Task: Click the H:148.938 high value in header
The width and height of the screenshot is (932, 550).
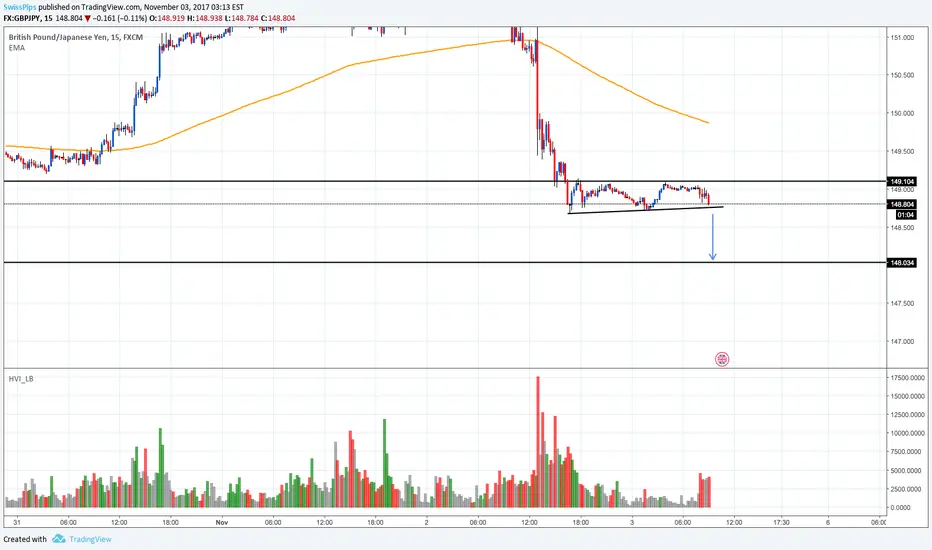Action: pyautogui.click(x=204, y=18)
